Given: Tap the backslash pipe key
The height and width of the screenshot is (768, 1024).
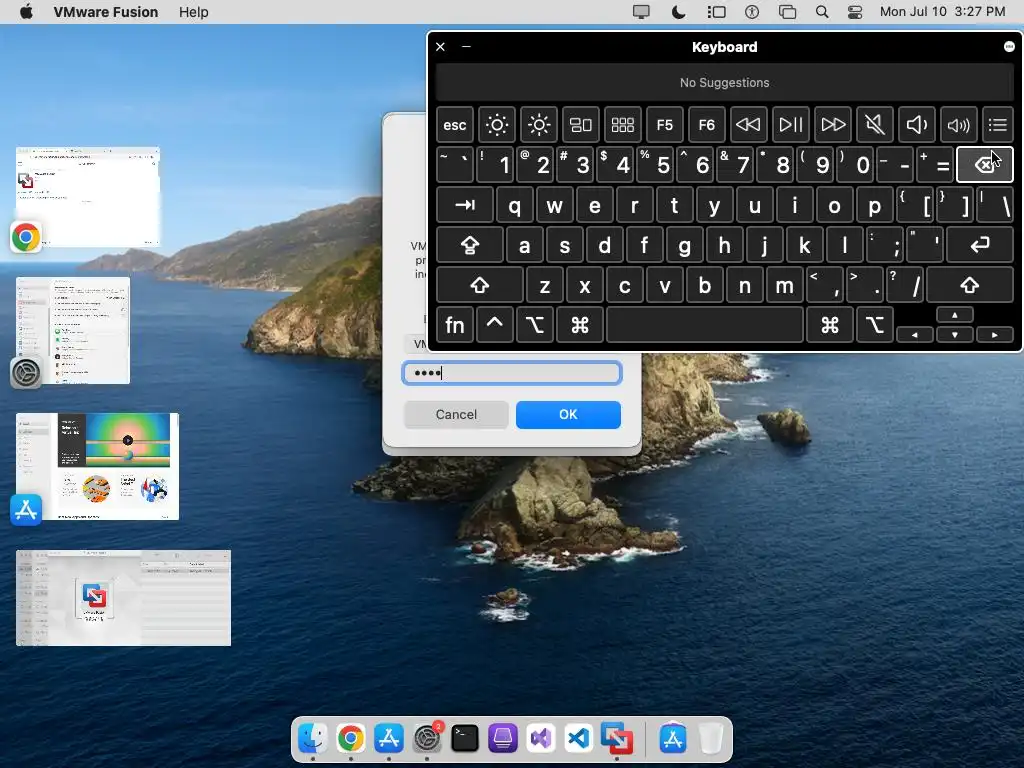Looking at the screenshot, I should [995, 205].
